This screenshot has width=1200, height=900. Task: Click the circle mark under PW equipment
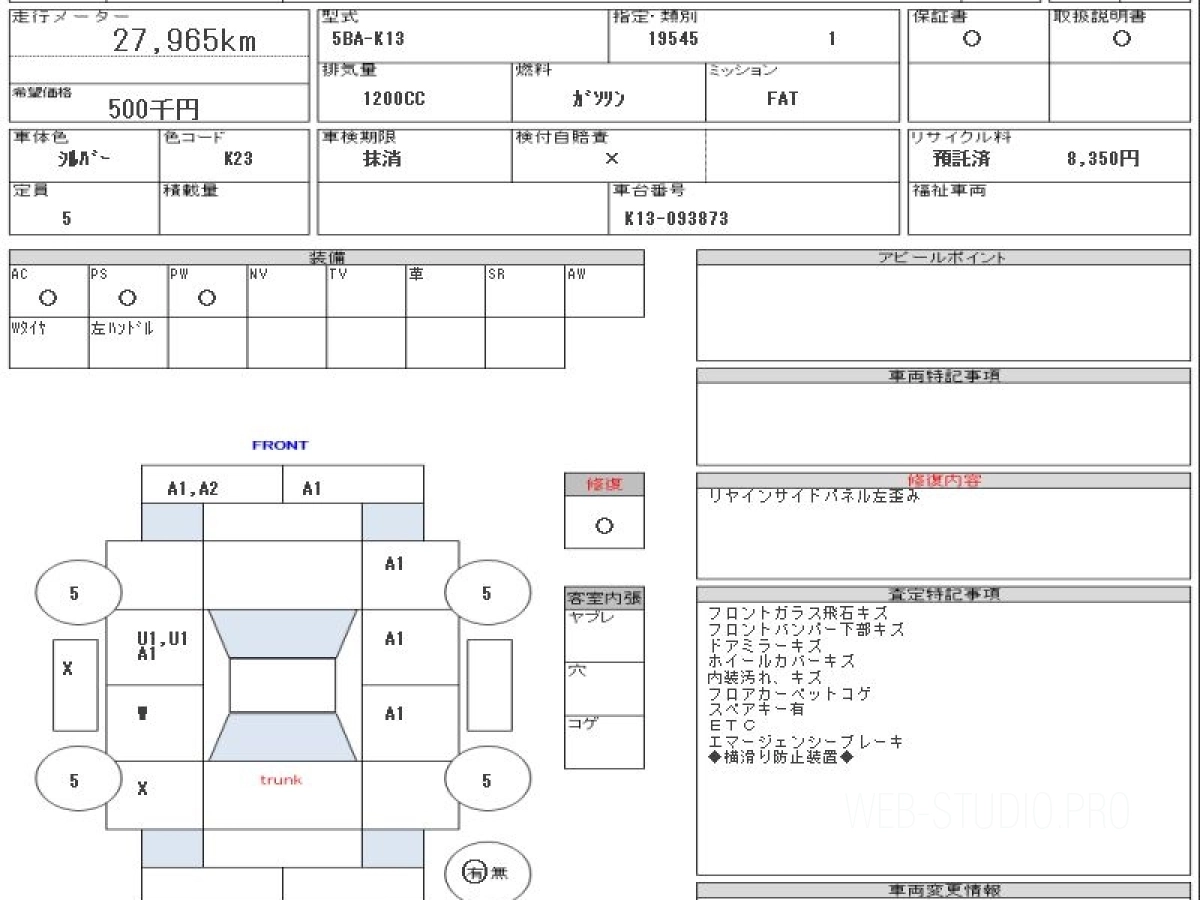(207, 298)
